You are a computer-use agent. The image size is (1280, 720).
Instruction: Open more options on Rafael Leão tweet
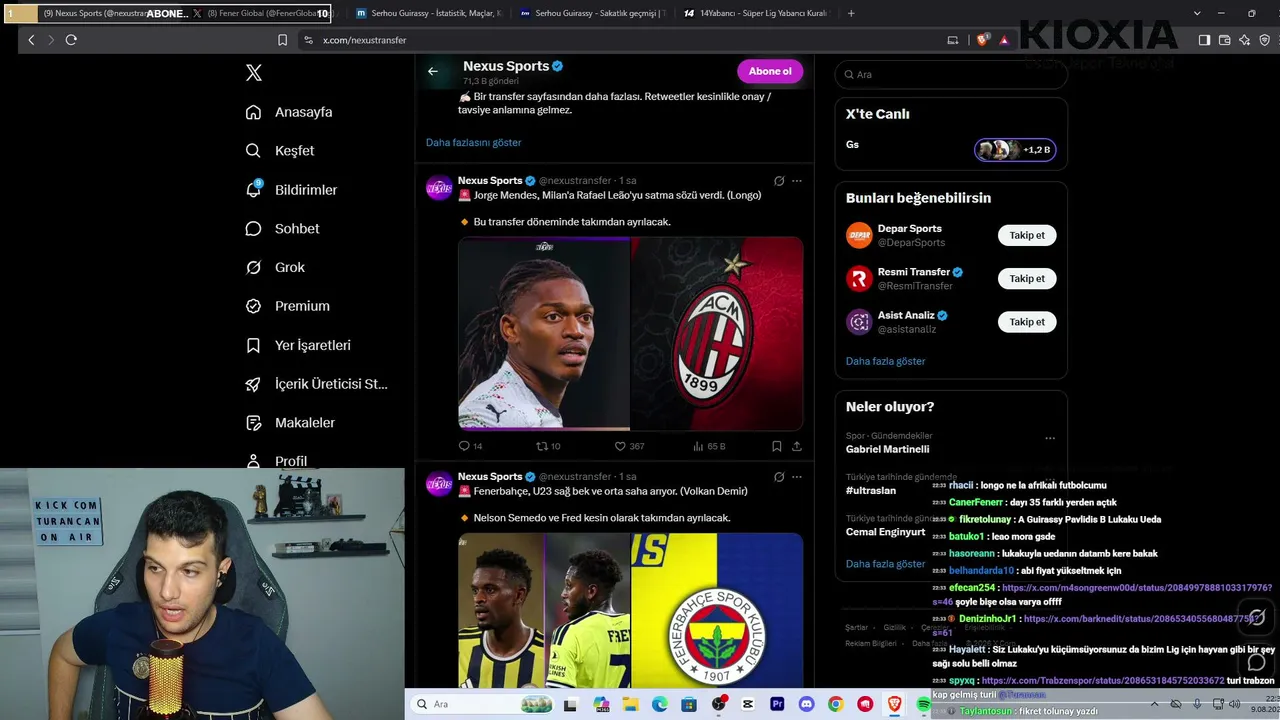[x=797, y=181]
